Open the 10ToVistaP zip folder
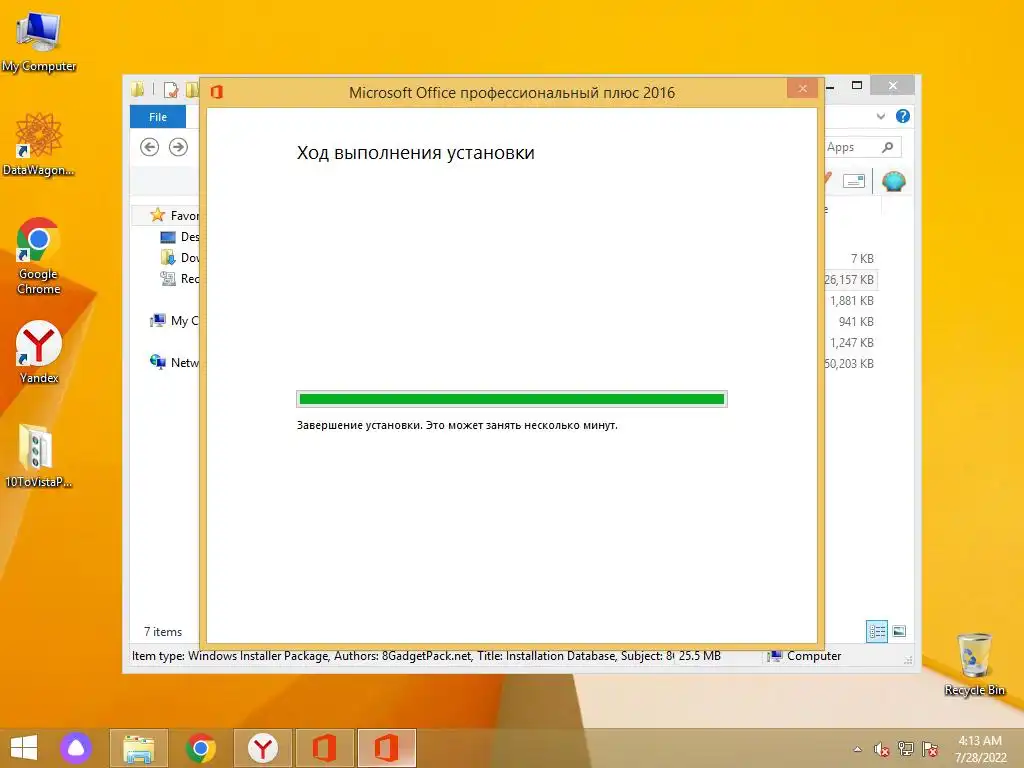1024x768 pixels. pos(39,456)
